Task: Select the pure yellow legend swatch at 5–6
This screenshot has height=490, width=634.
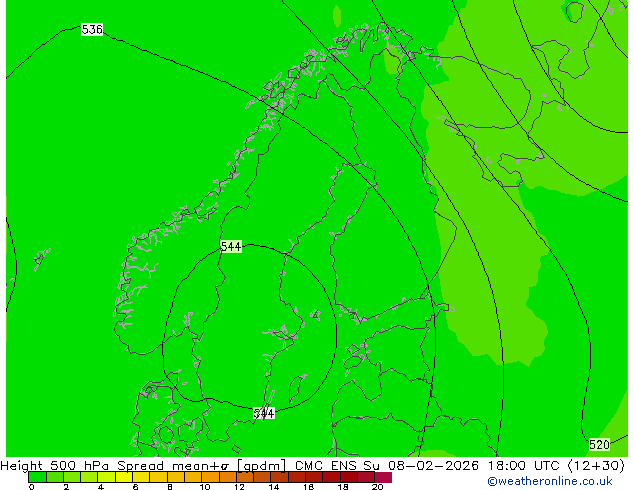Action: tap(124, 477)
